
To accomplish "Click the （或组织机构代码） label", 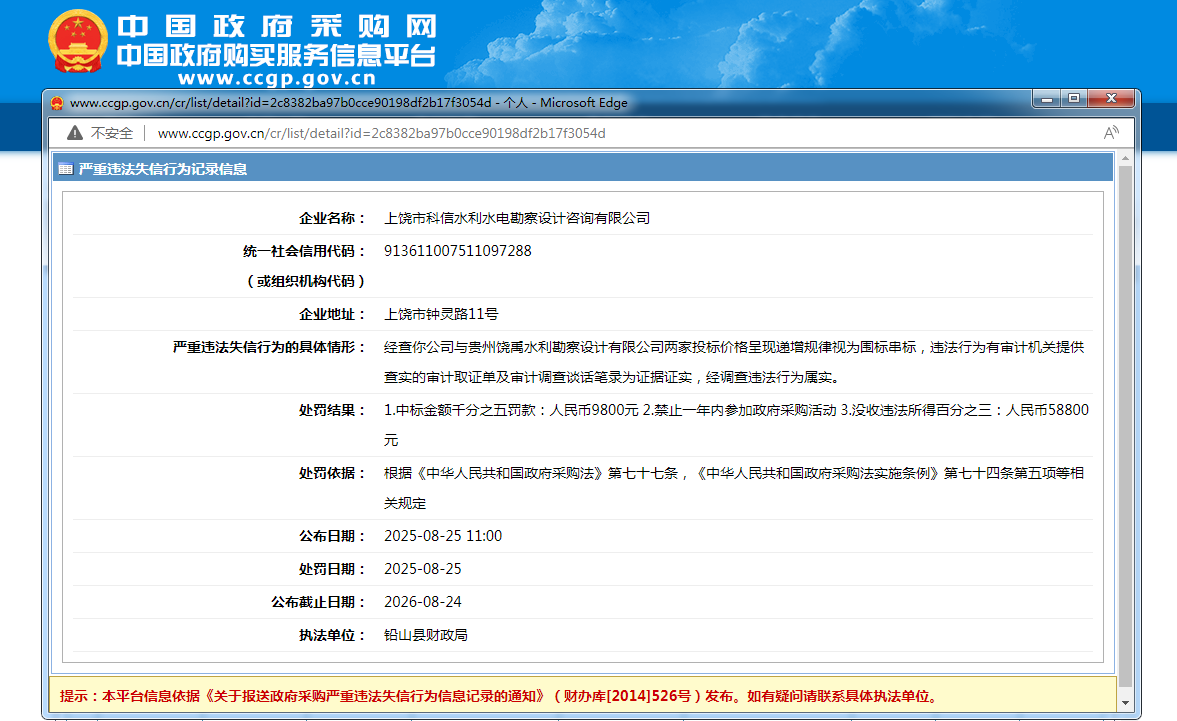I will (304, 281).
